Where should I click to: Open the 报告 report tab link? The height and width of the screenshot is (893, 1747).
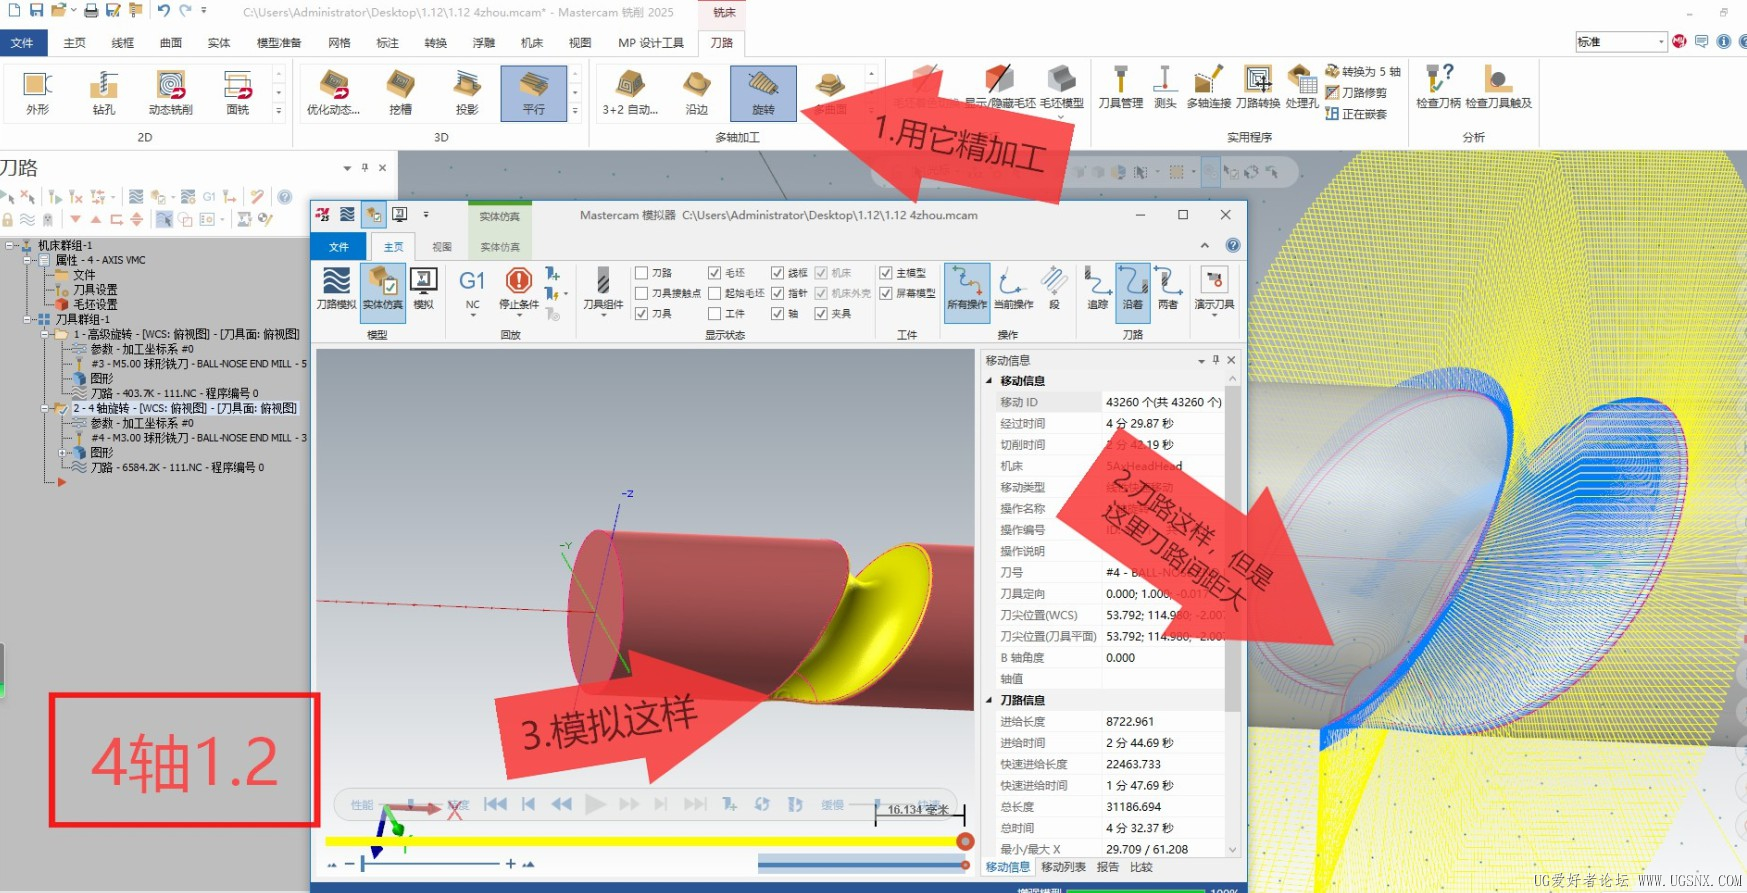[x=1108, y=867]
